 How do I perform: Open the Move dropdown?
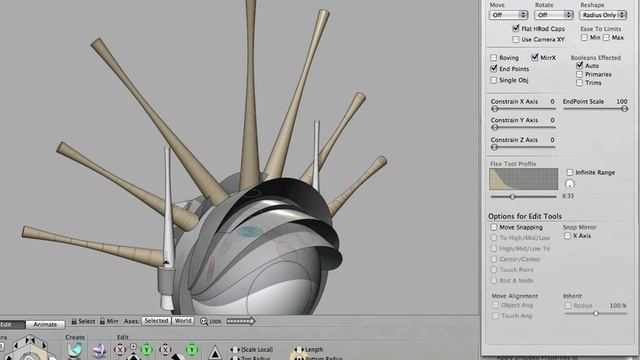[508, 15]
